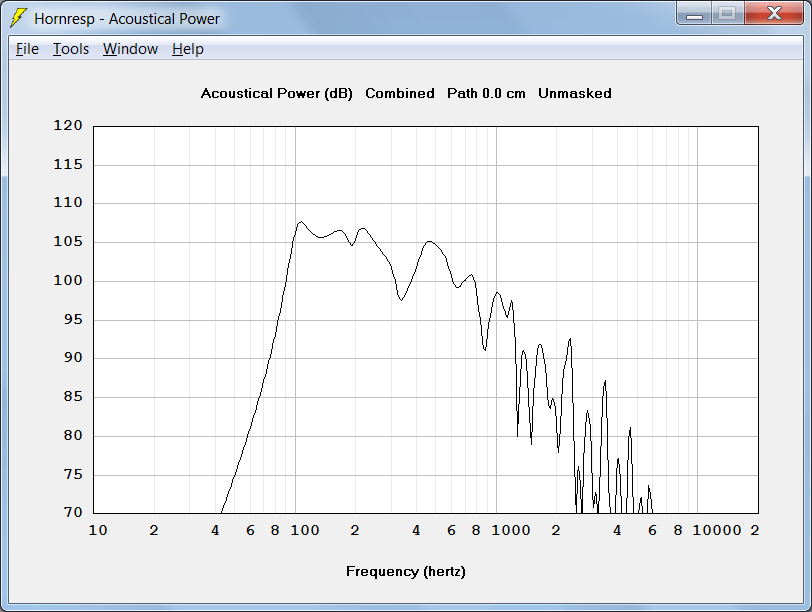This screenshot has height=612, width=812.
Task: Click the Hornresp window title text
Action: click(x=127, y=19)
